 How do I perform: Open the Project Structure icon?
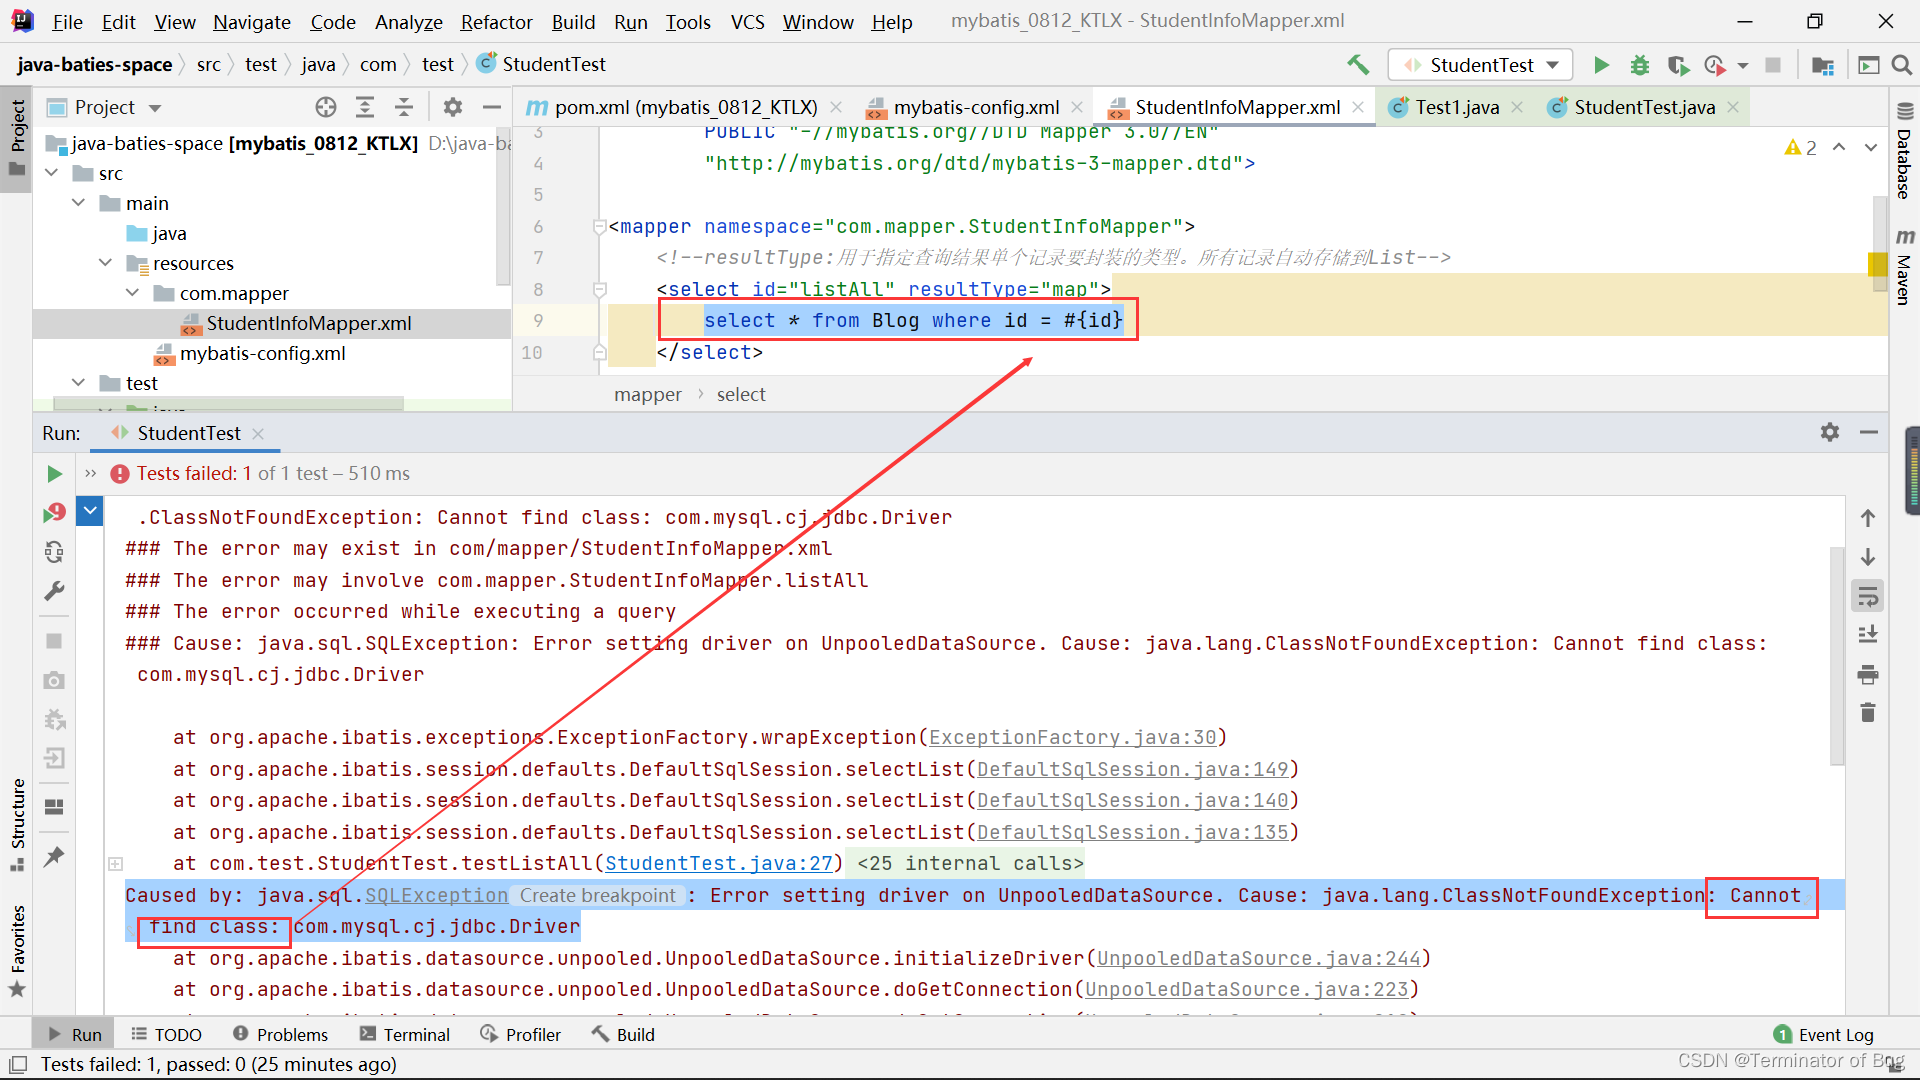[1823, 65]
